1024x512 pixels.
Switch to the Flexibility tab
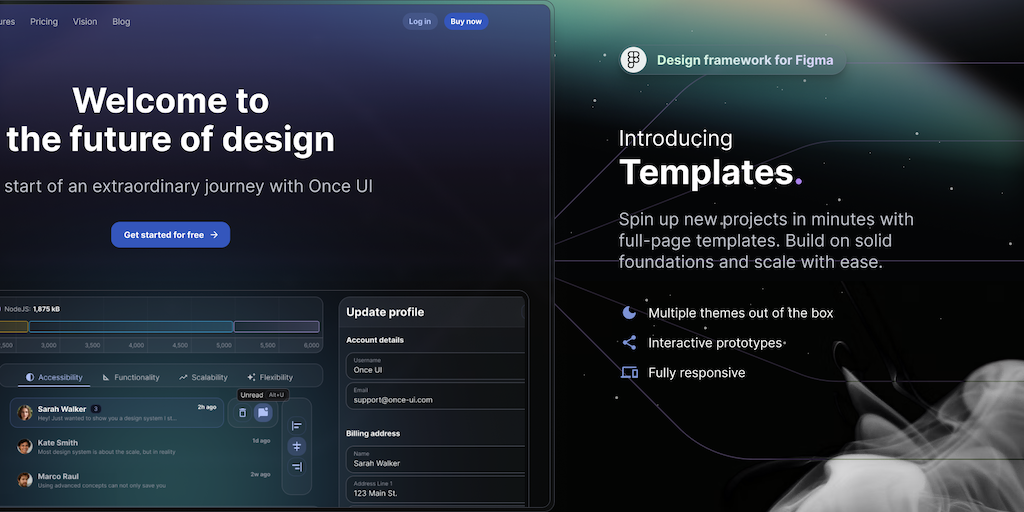click(270, 377)
